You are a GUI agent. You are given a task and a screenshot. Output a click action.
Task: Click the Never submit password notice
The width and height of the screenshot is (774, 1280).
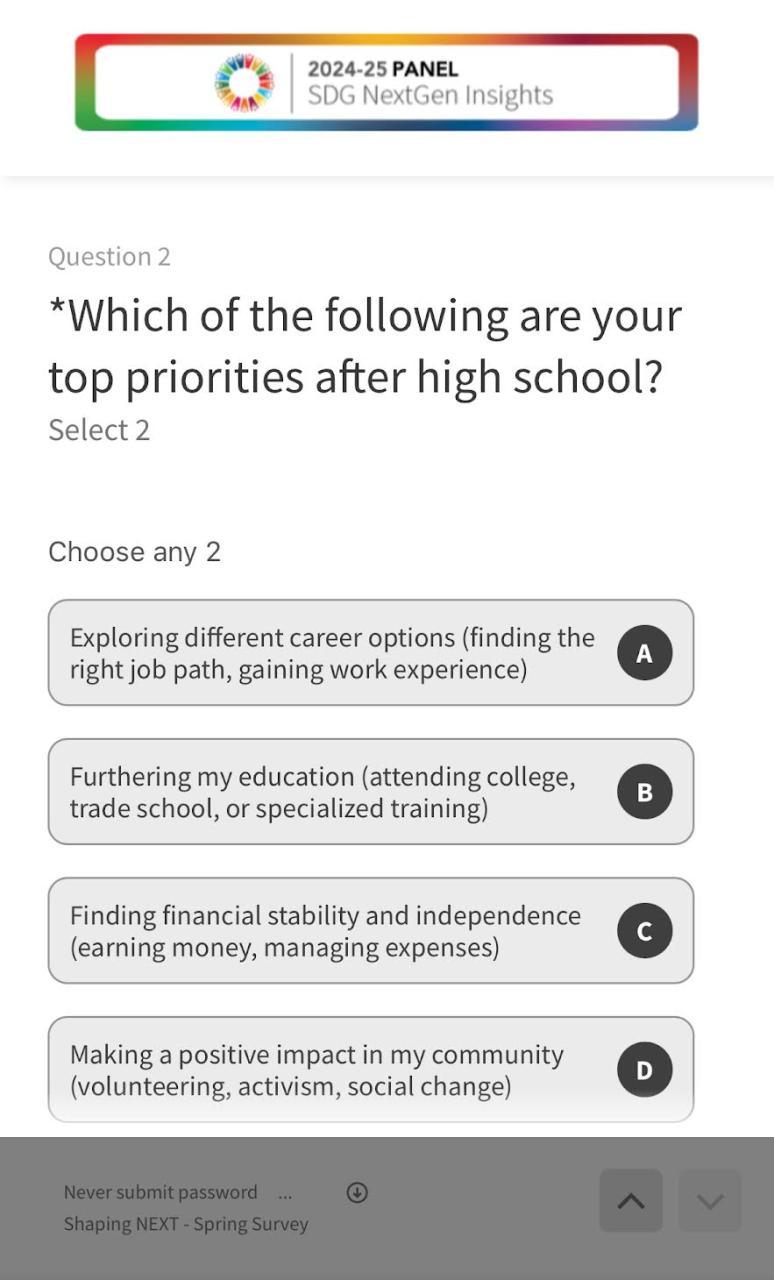point(161,1192)
